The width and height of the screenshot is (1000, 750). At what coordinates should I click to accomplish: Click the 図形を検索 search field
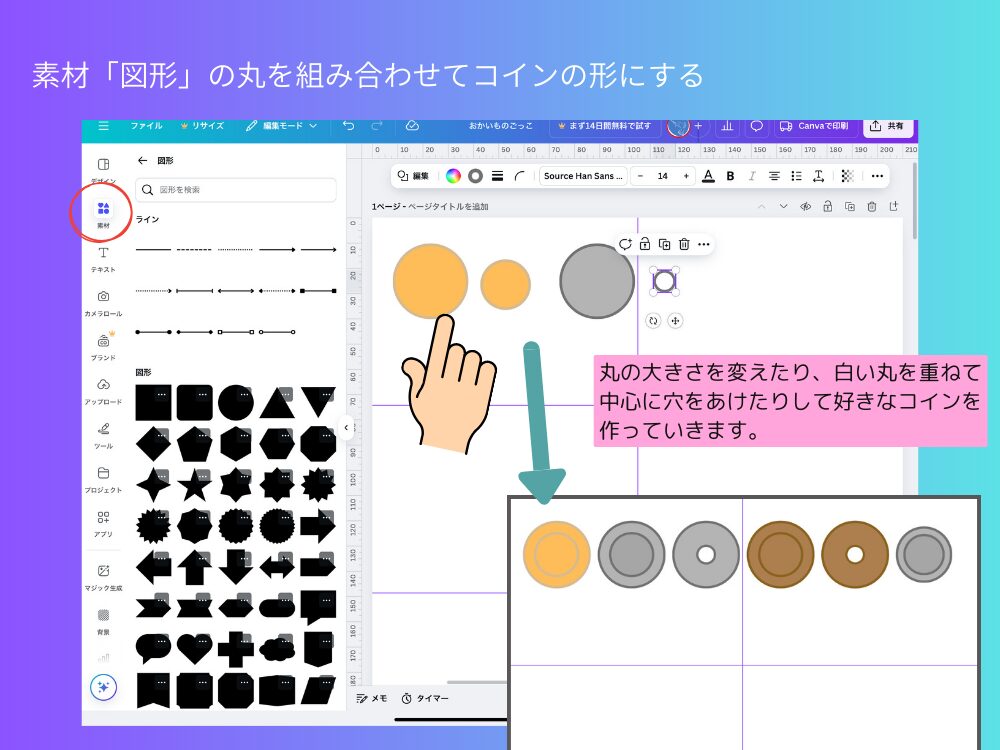(235, 189)
